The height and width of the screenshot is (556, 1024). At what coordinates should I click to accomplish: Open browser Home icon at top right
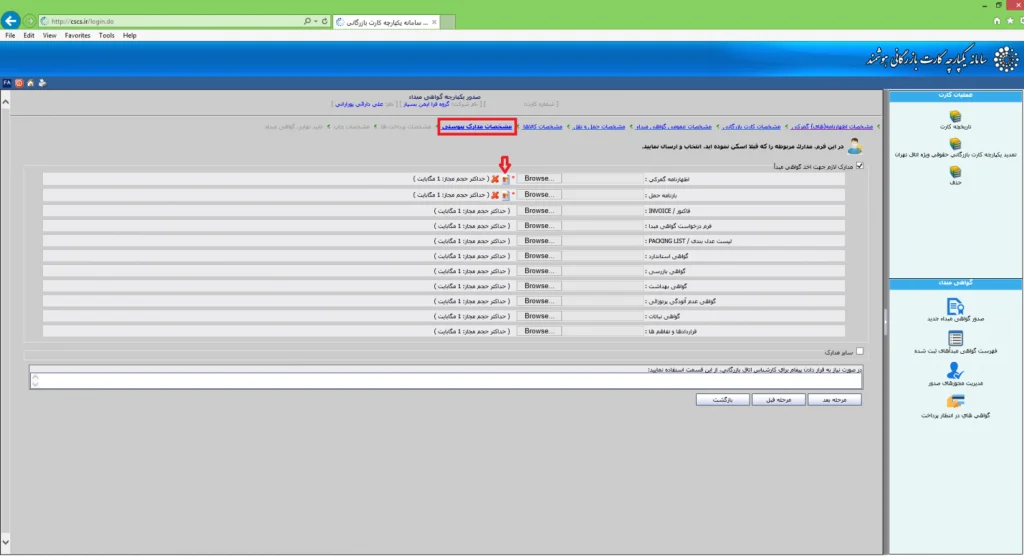[997, 21]
